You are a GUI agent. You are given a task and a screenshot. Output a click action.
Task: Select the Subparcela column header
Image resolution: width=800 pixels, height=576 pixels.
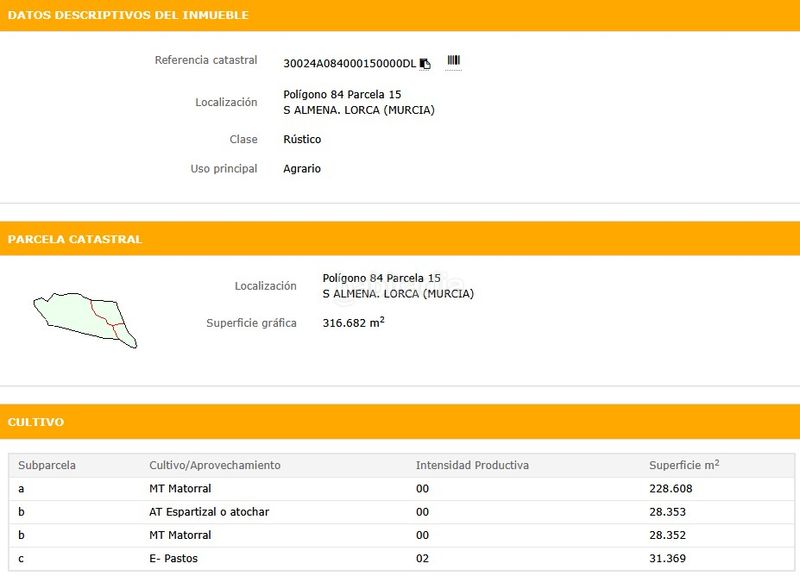click(x=47, y=465)
